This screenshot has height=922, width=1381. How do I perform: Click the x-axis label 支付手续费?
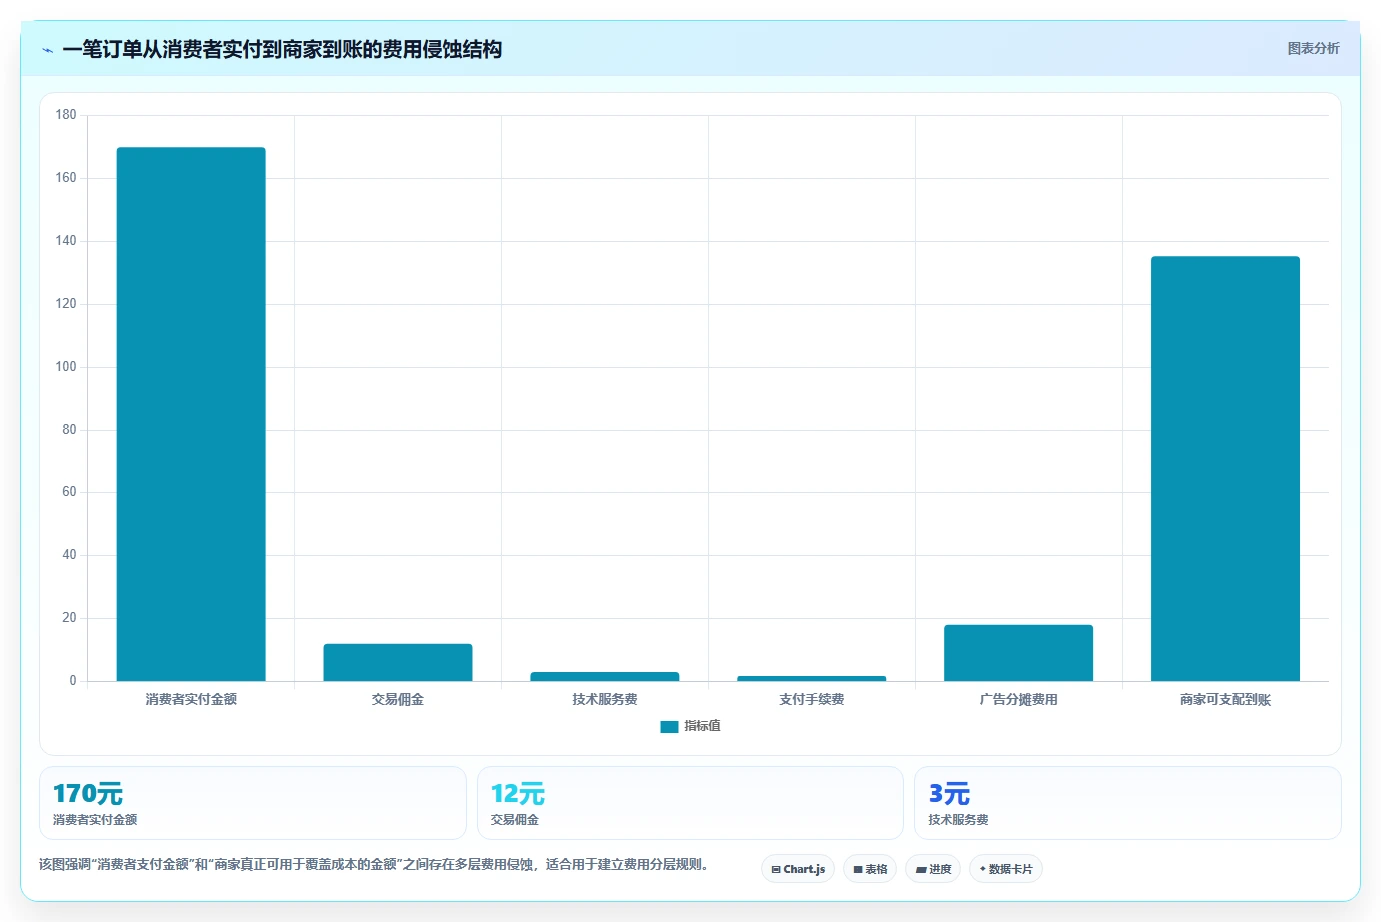pyautogui.click(x=812, y=699)
